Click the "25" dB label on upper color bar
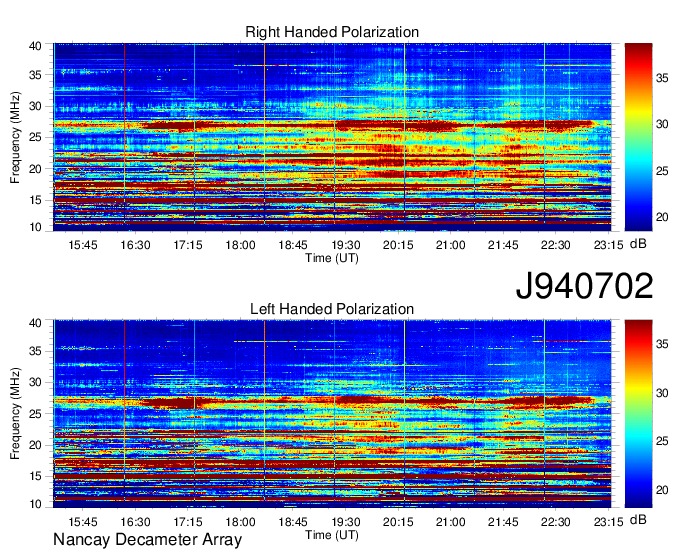The width and height of the screenshot is (680, 552). [x=662, y=171]
